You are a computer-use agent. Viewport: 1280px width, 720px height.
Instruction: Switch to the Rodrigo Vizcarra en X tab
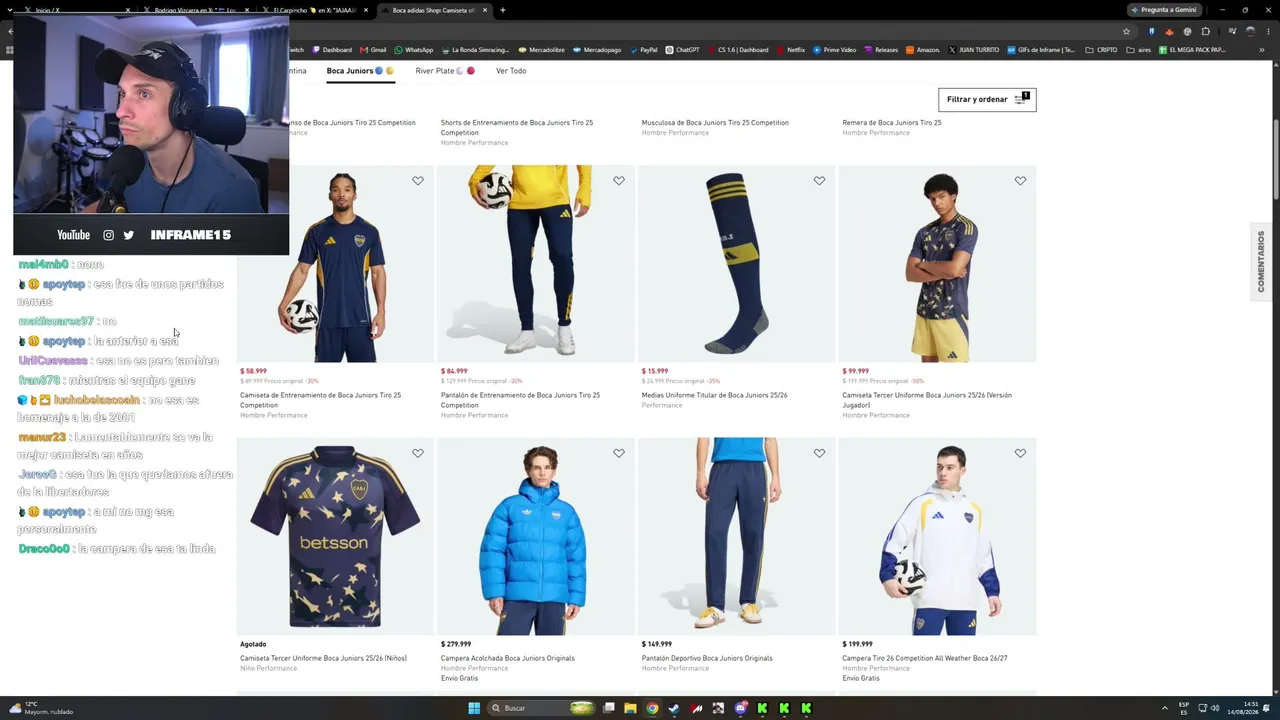tap(195, 10)
